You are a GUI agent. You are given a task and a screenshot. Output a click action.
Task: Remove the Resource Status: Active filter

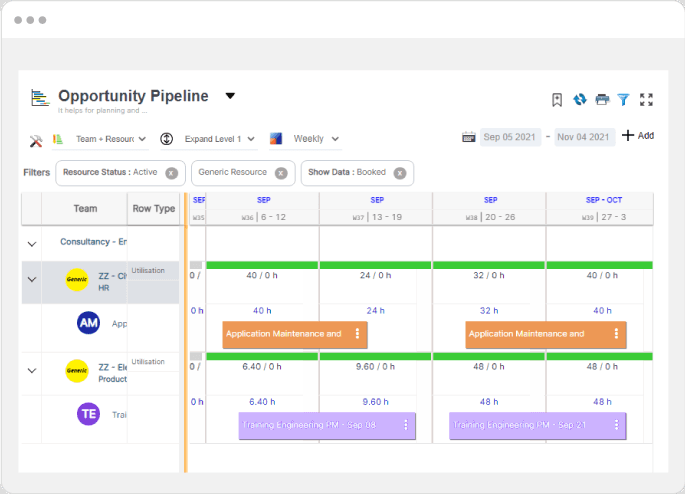click(x=172, y=173)
